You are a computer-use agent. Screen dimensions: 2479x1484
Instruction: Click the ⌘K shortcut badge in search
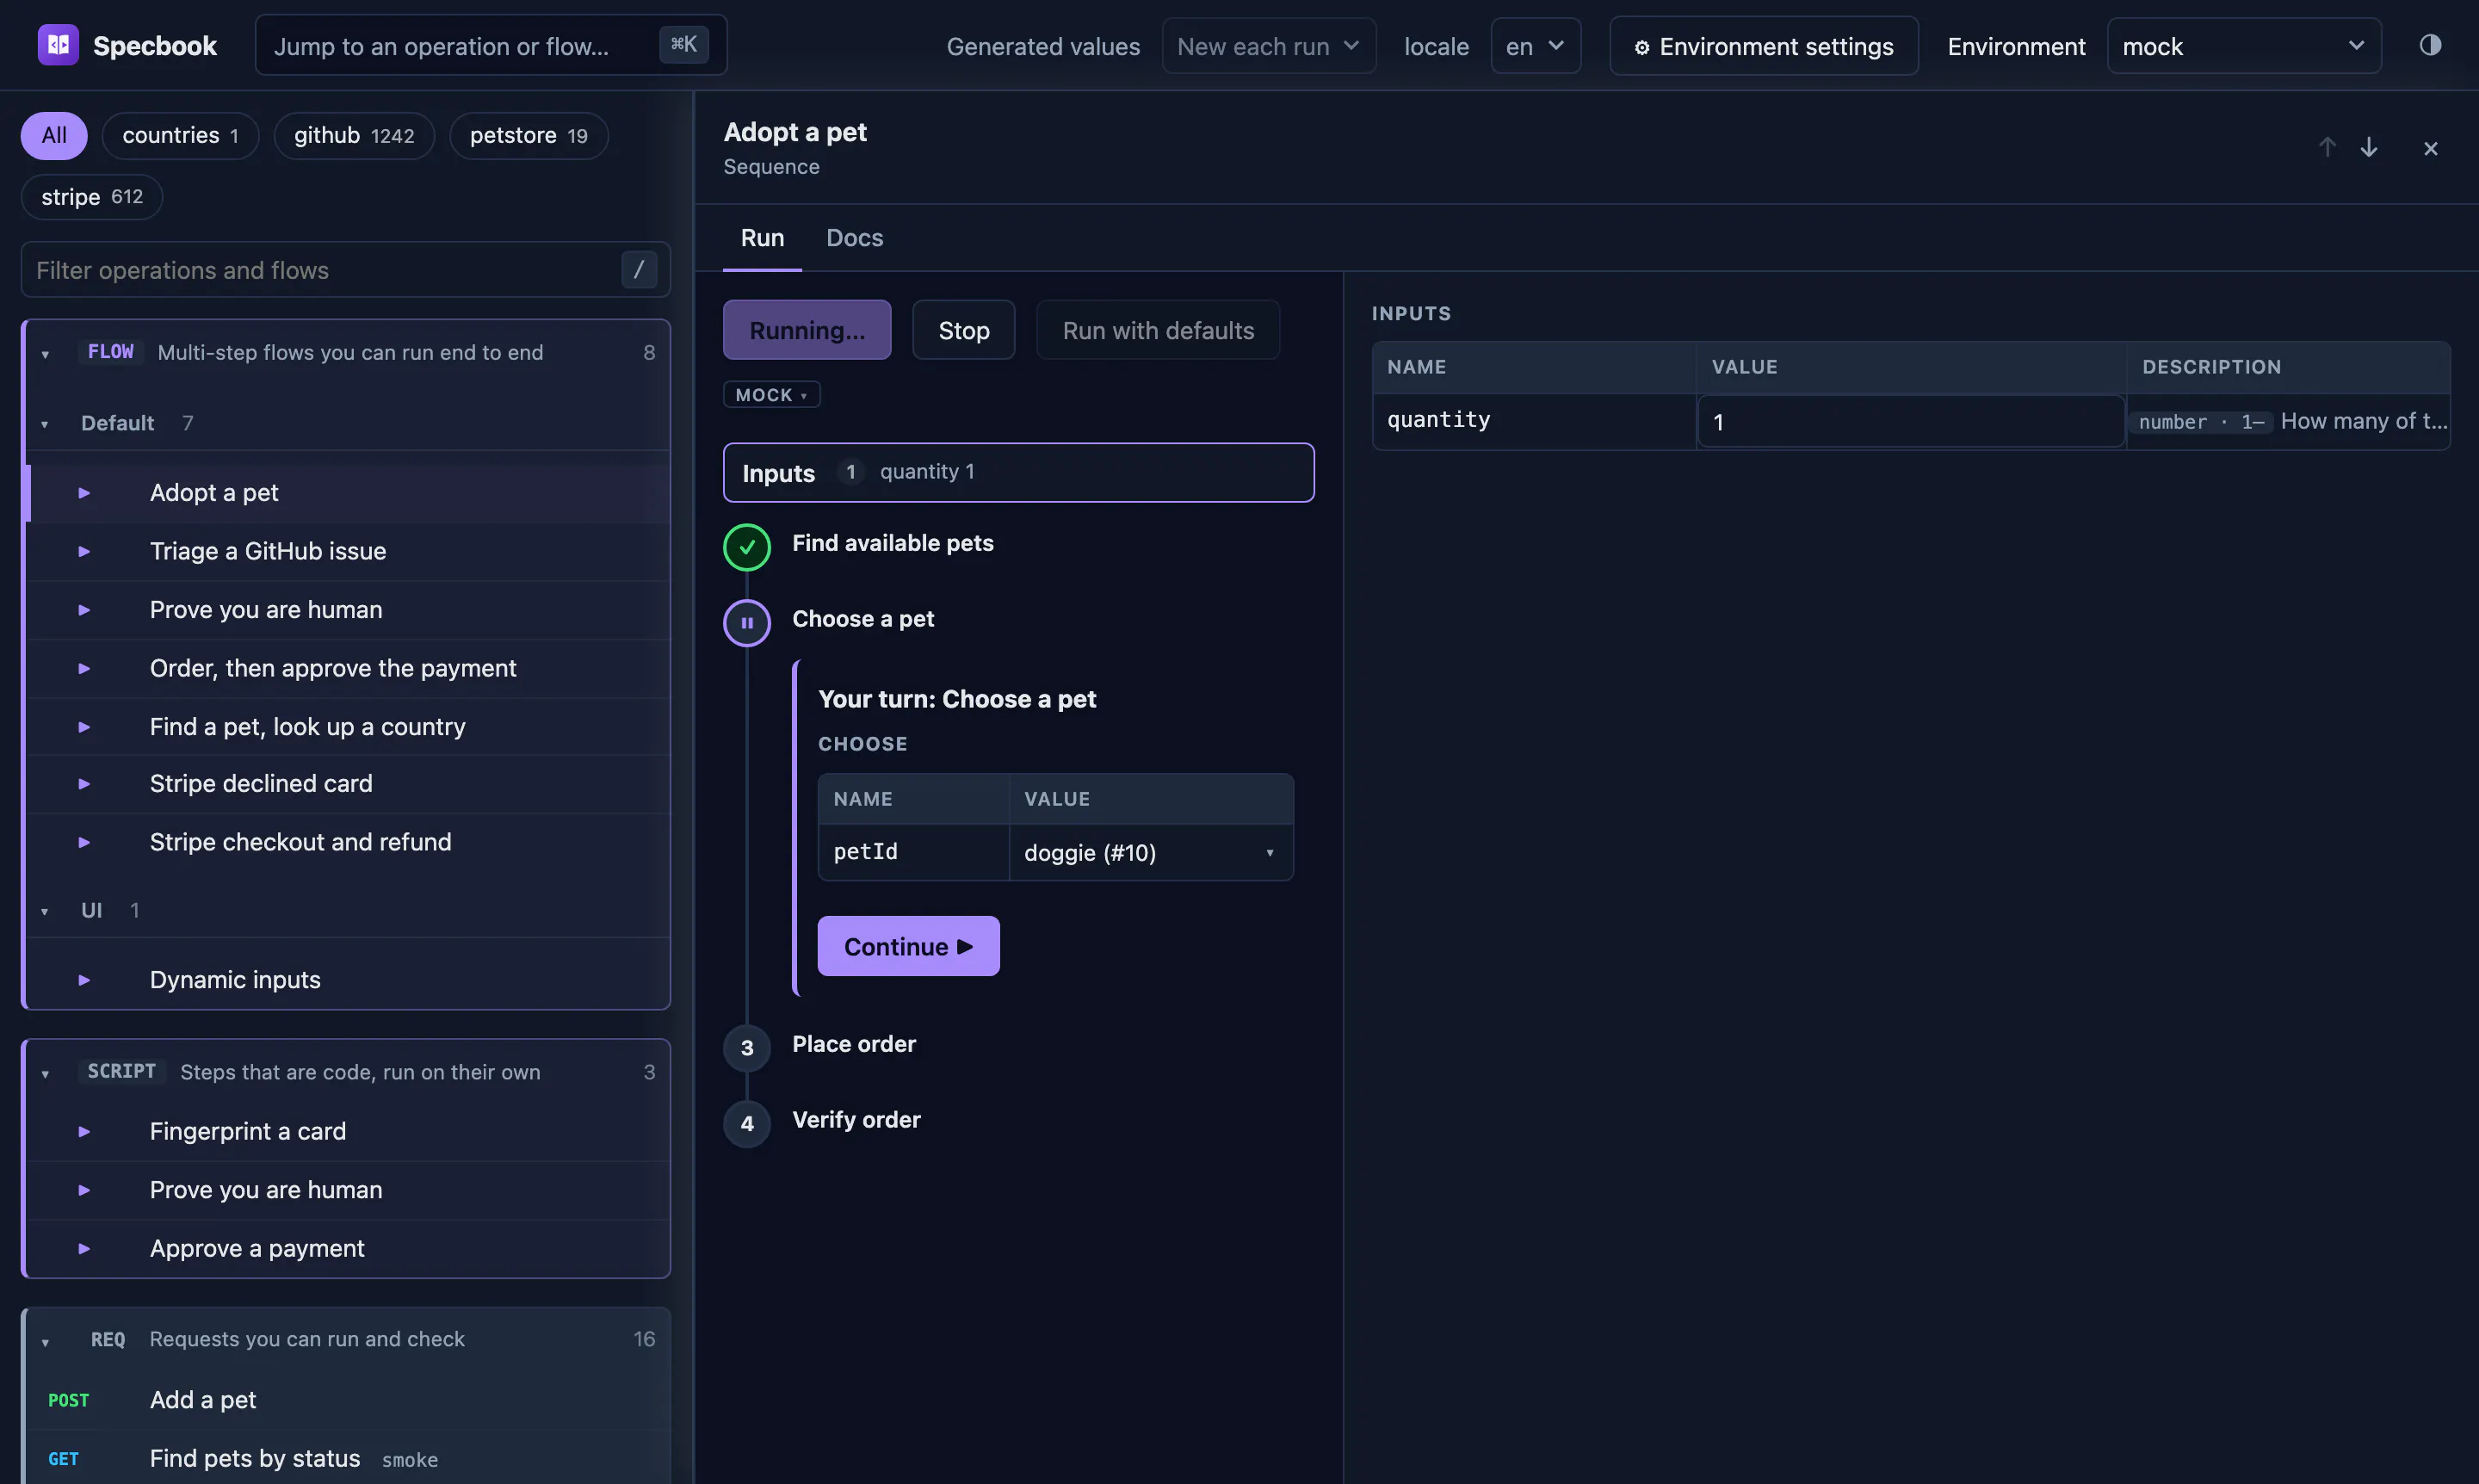(x=684, y=44)
